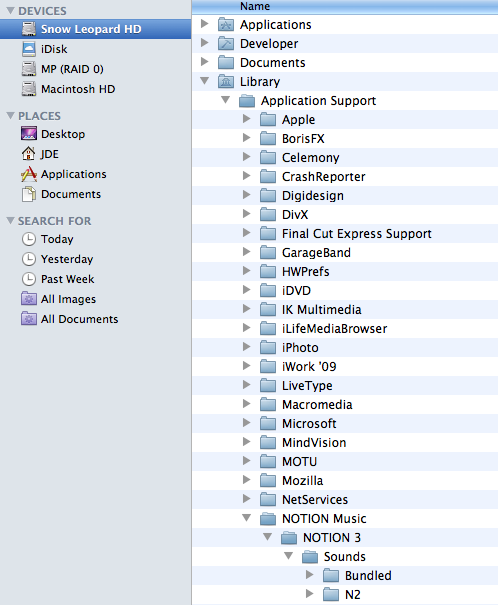Image resolution: width=498 pixels, height=605 pixels.
Task: Click the Library folder icon
Action: 226,81
